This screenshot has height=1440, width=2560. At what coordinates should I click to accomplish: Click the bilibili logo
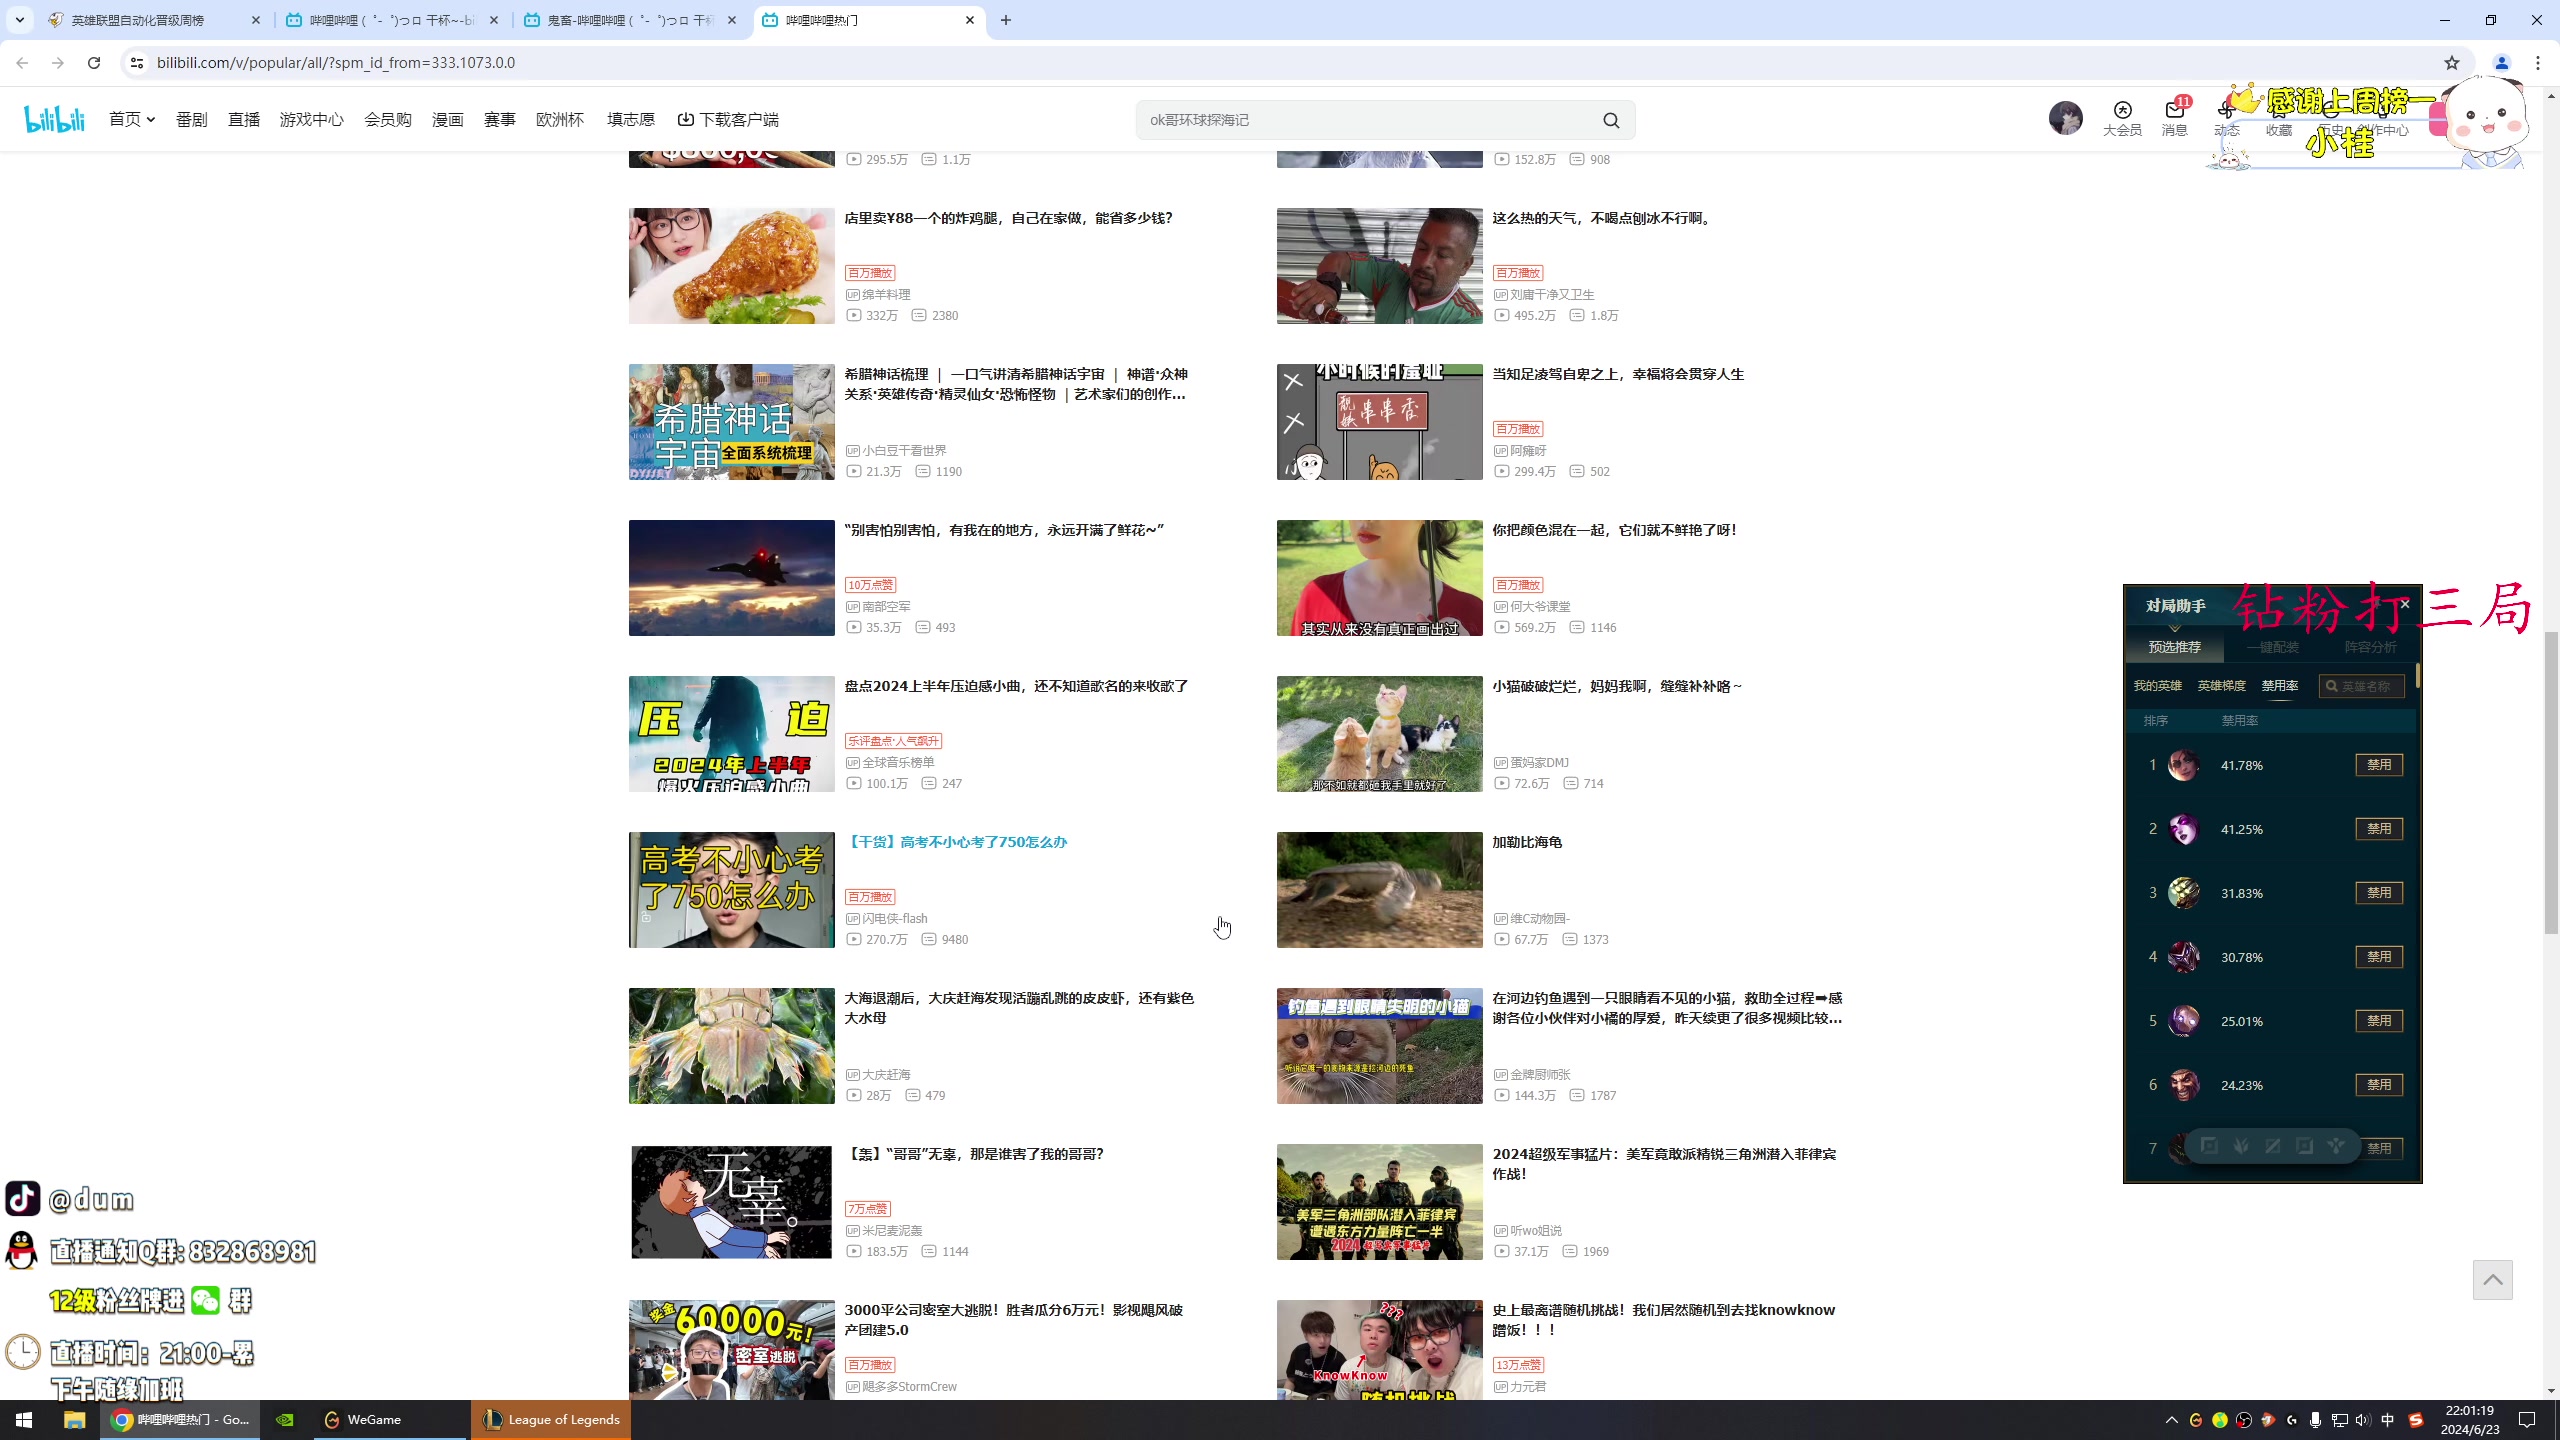pos(55,119)
